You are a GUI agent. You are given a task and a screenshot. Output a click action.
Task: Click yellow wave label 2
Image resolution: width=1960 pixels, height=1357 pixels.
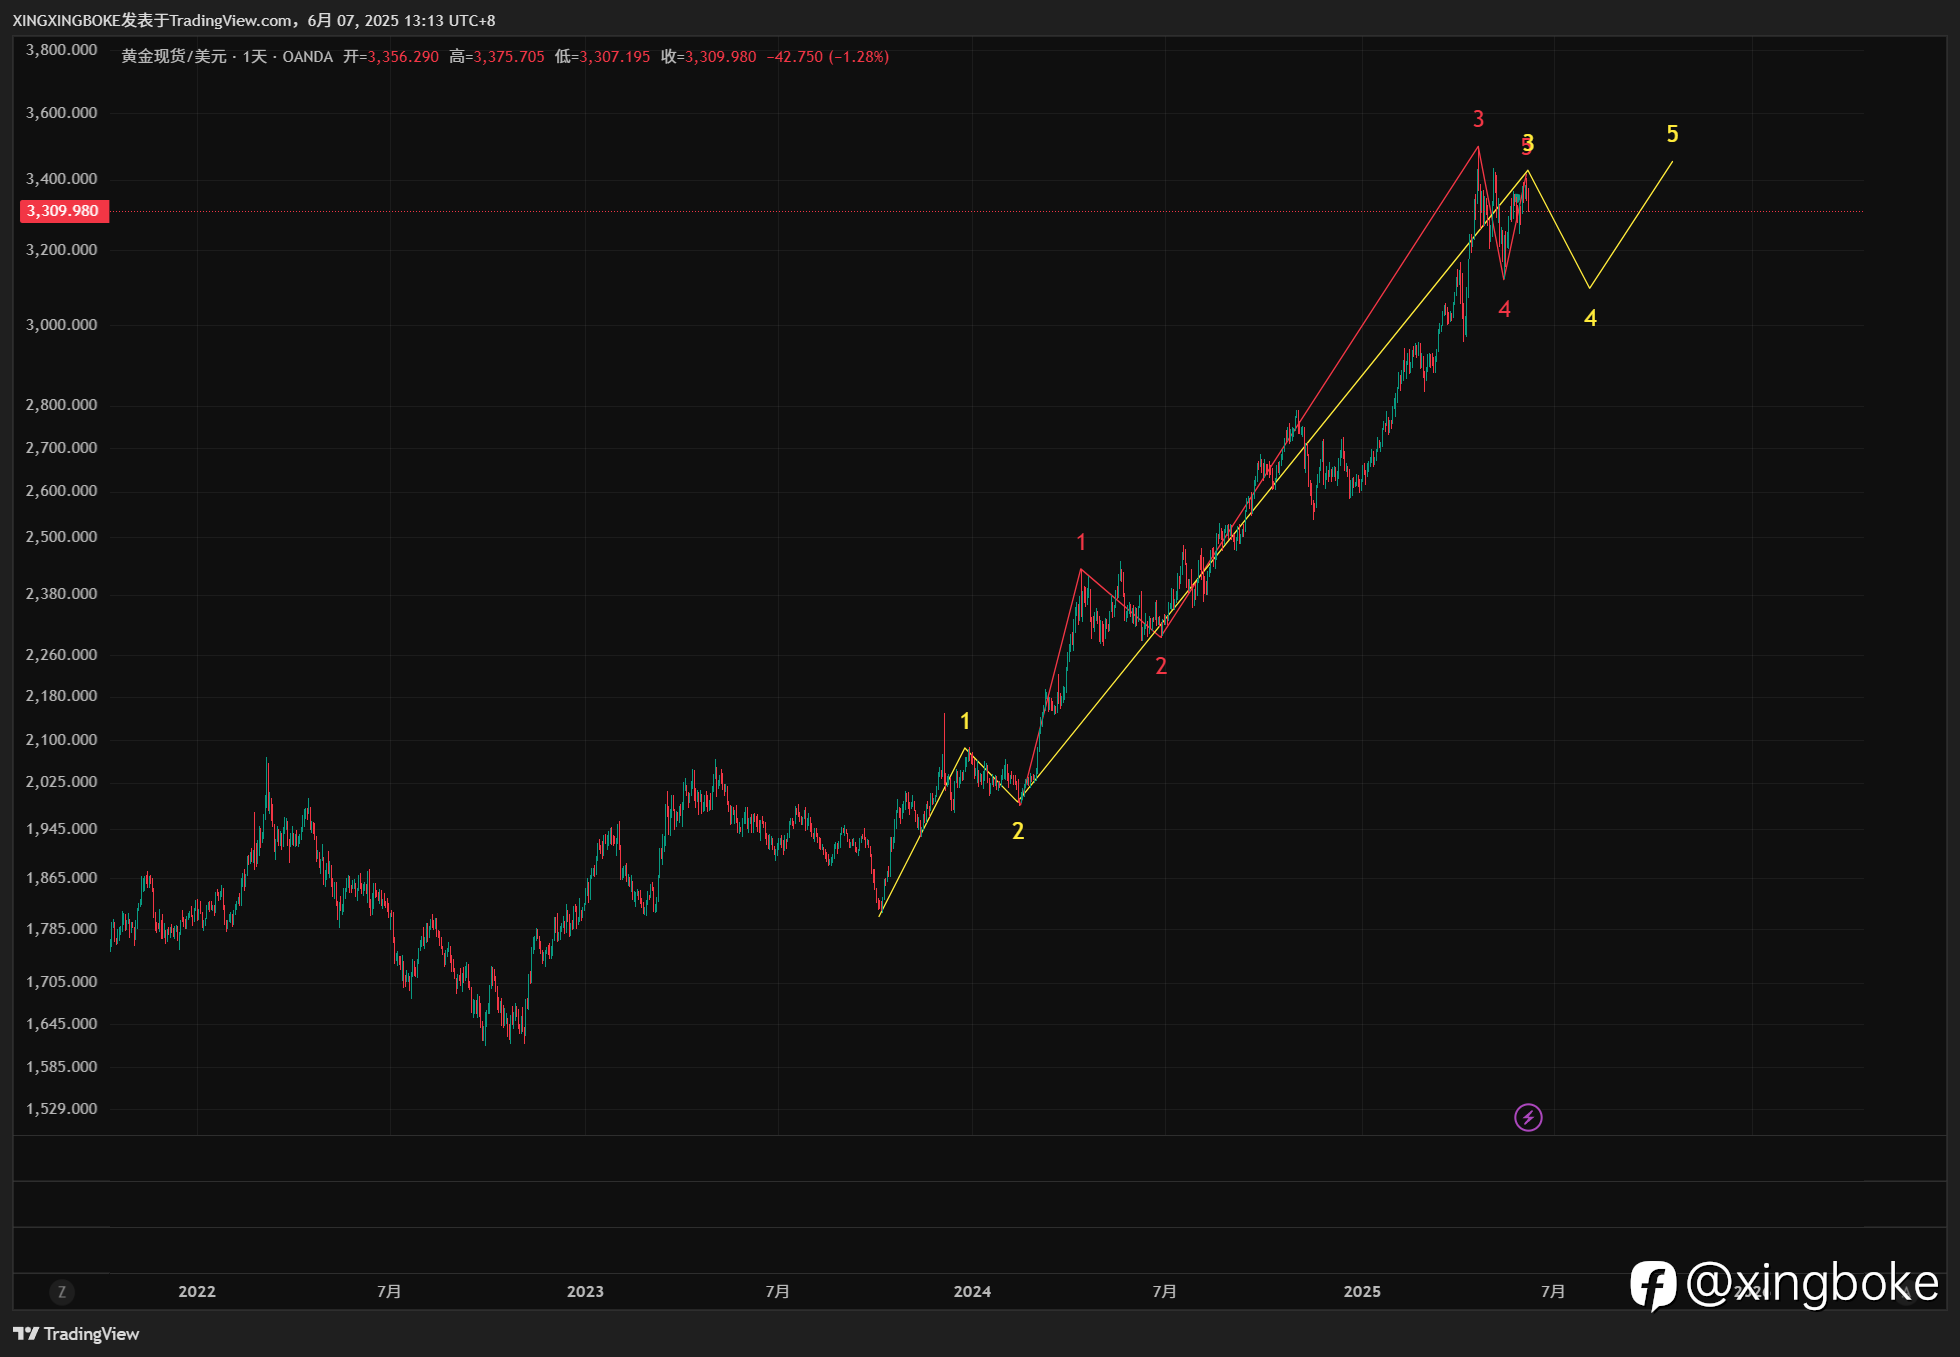[1017, 831]
